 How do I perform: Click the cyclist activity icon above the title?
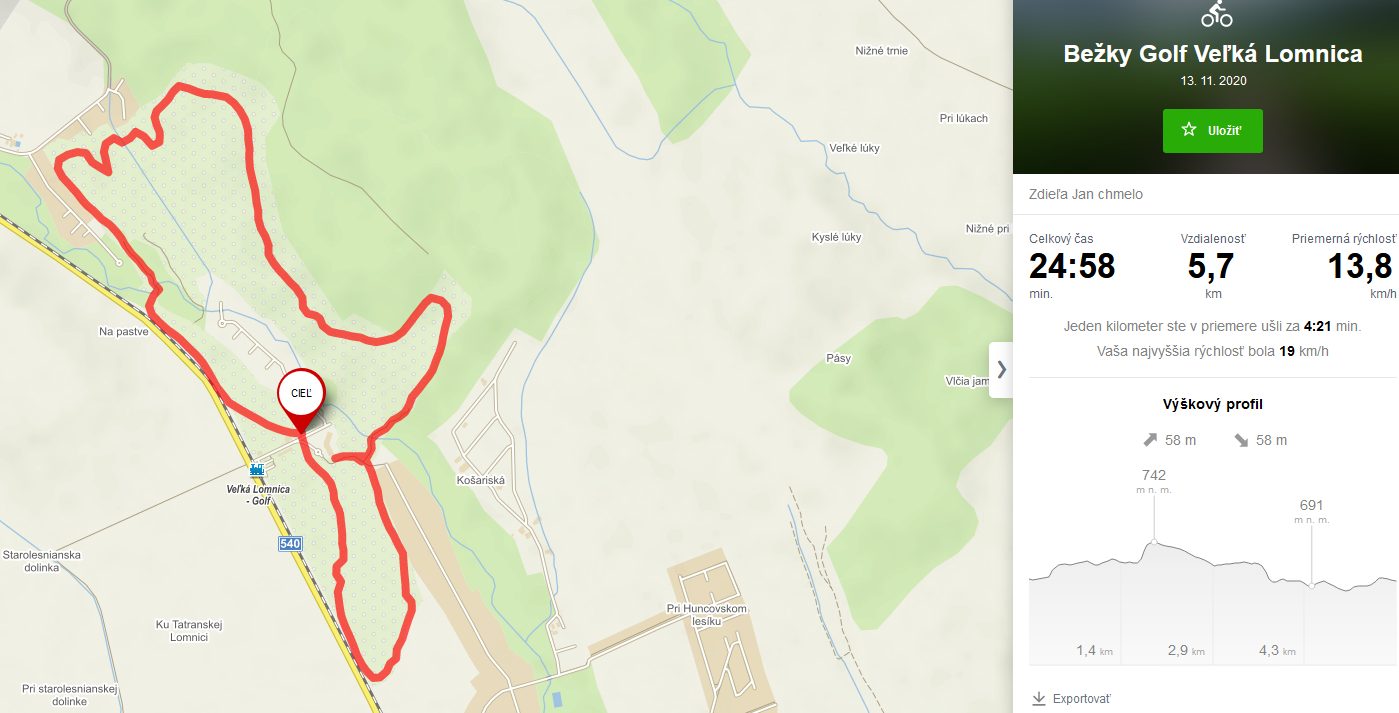click(x=1216, y=13)
